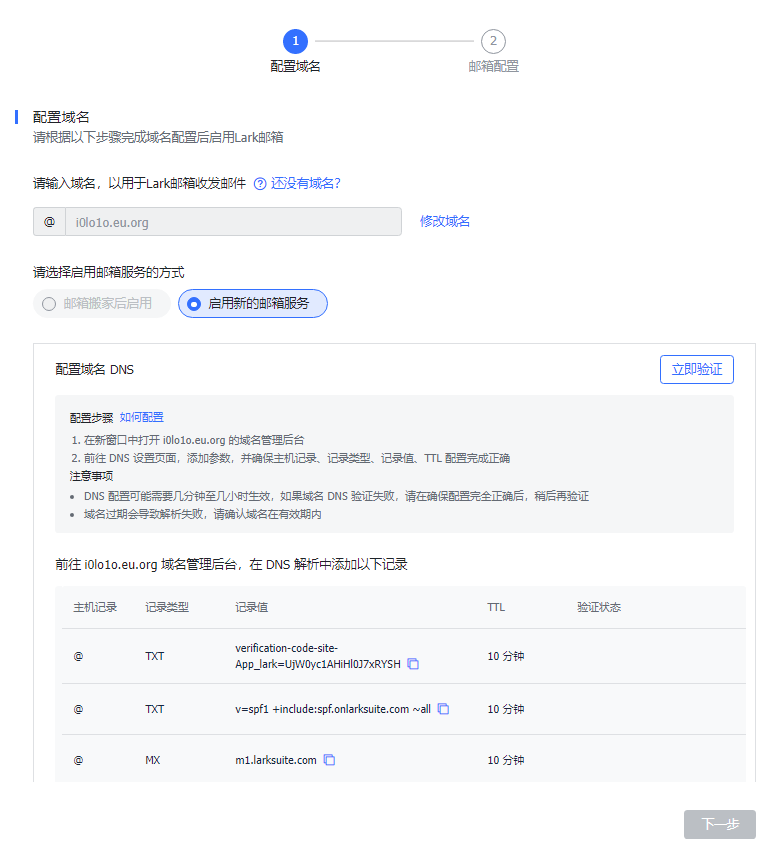763x858 pixels.
Task: Click the 记录类型 column header
Action: pos(167,607)
